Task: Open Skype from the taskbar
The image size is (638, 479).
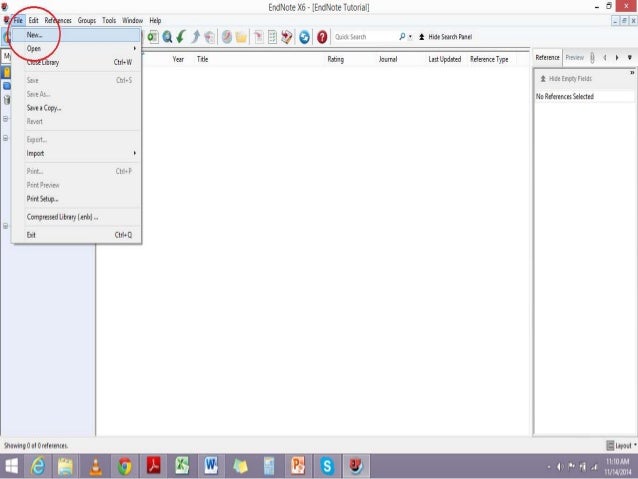Action: 327,466
